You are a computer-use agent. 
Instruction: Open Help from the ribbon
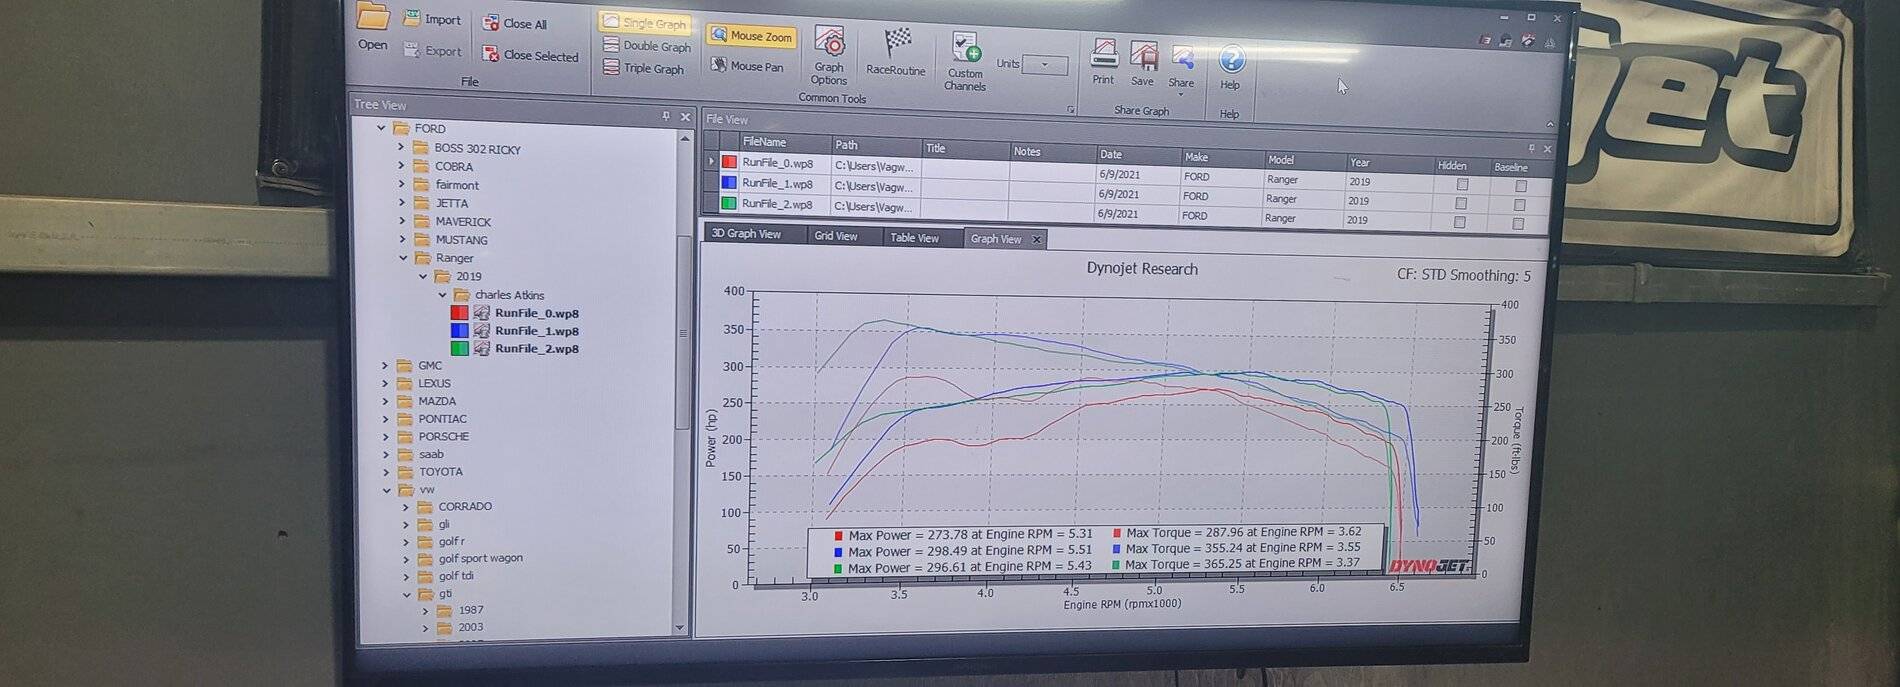coord(1231,68)
